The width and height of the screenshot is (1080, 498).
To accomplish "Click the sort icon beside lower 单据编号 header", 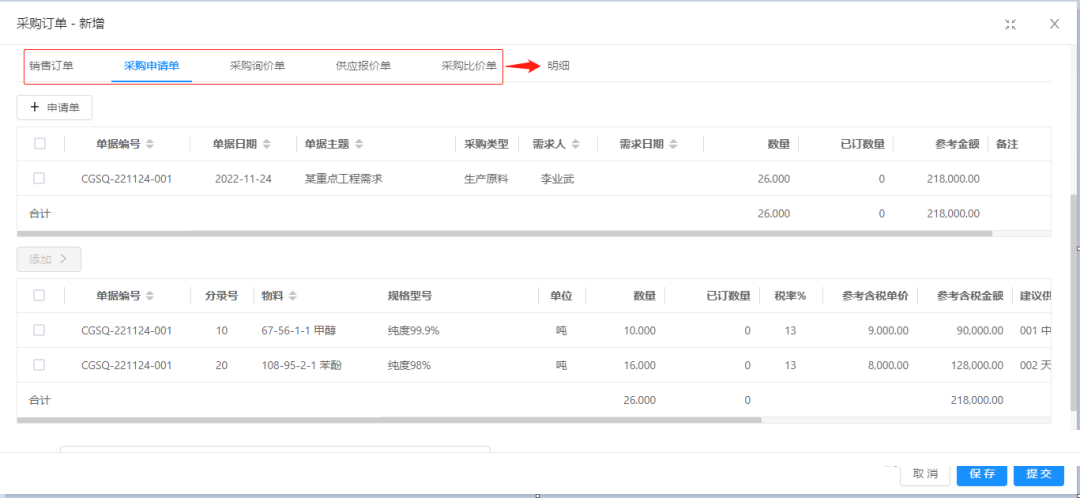I will pyautogui.click(x=150, y=296).
